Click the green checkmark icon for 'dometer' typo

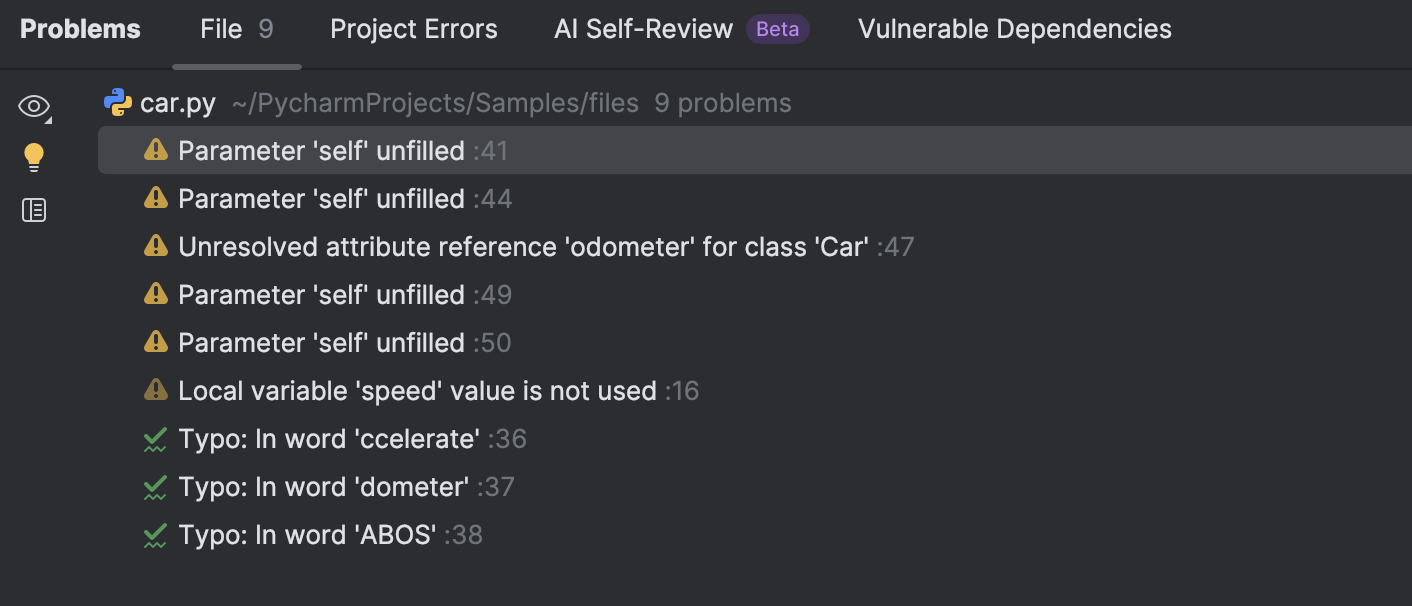[157, 486]
